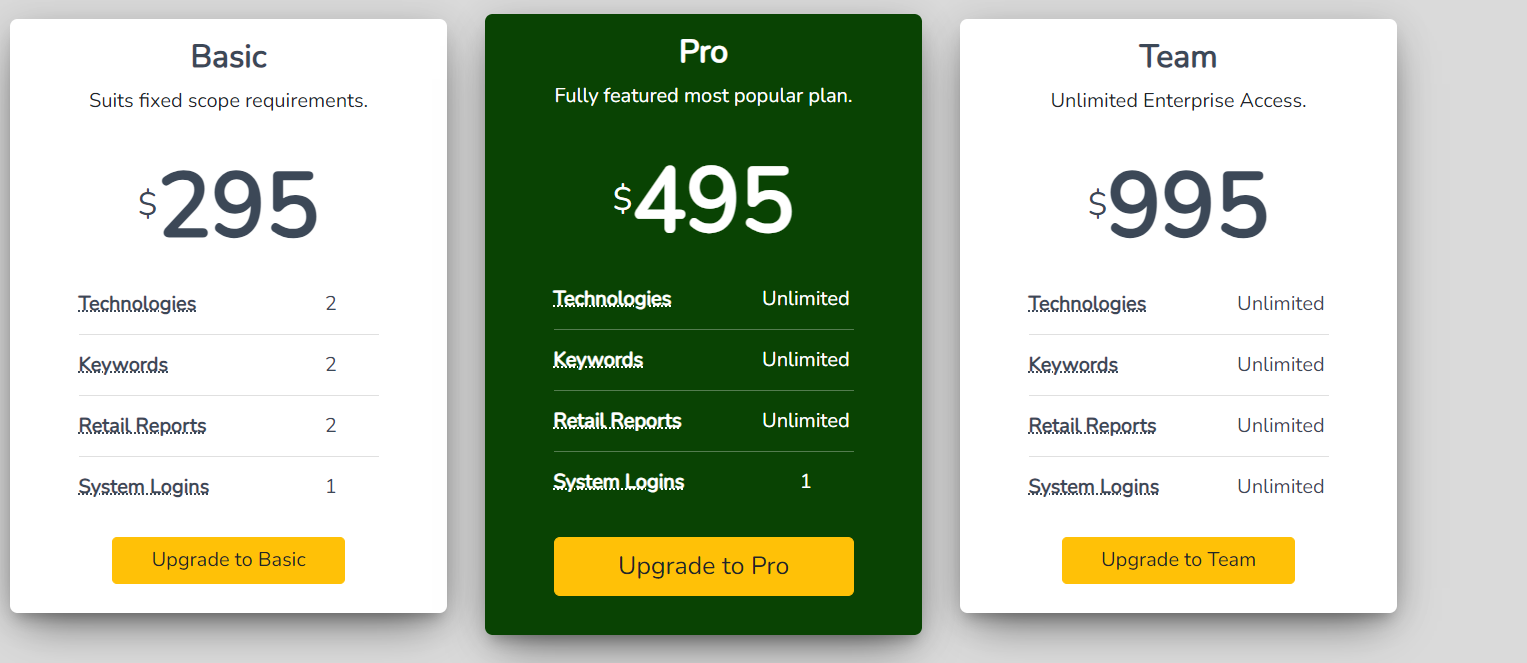Screen dimensions: 1527x663
Task: Click Keywords label in Team plan
Action: 1074,365
